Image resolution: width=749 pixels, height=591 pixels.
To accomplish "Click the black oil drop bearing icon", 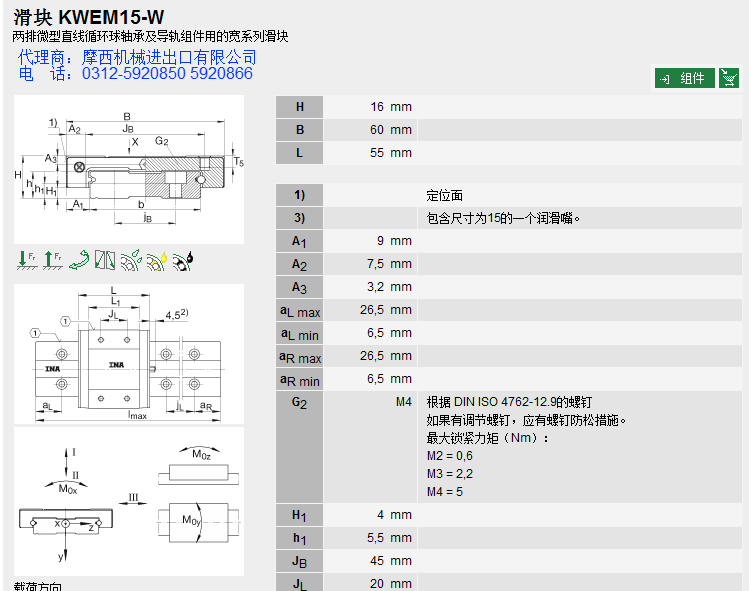I will tap(183, 260).
